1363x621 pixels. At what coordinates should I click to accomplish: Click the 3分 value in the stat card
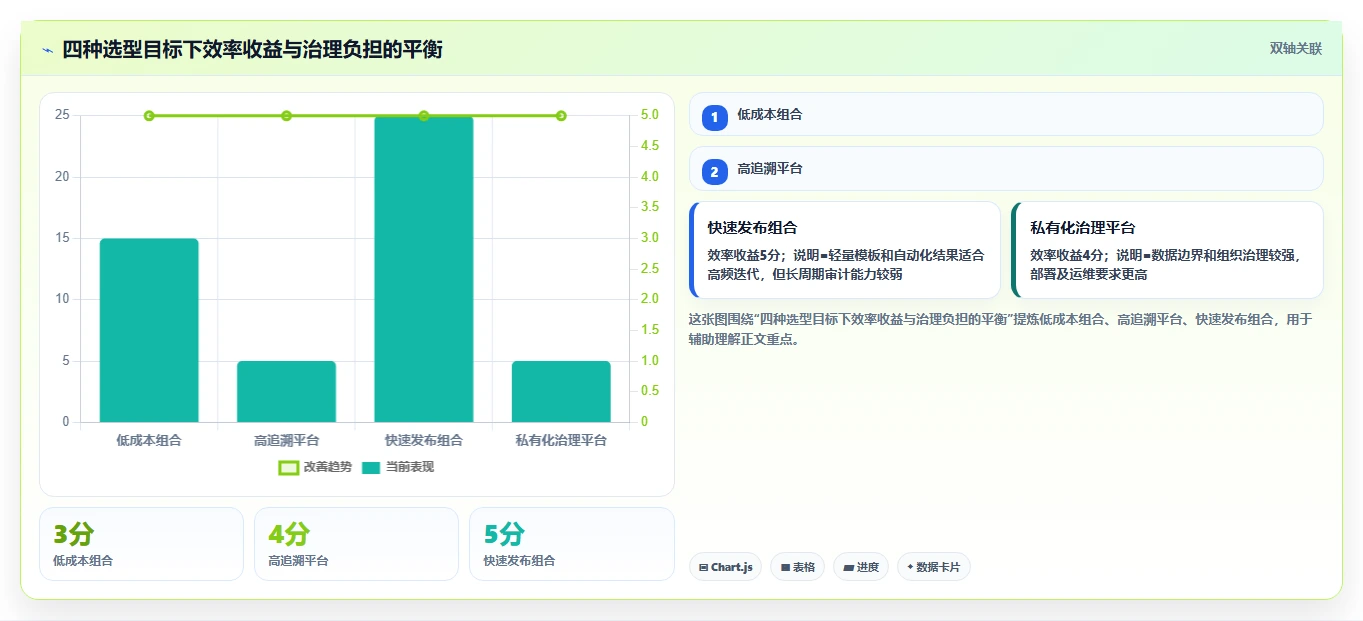click(x=74, y=534)
